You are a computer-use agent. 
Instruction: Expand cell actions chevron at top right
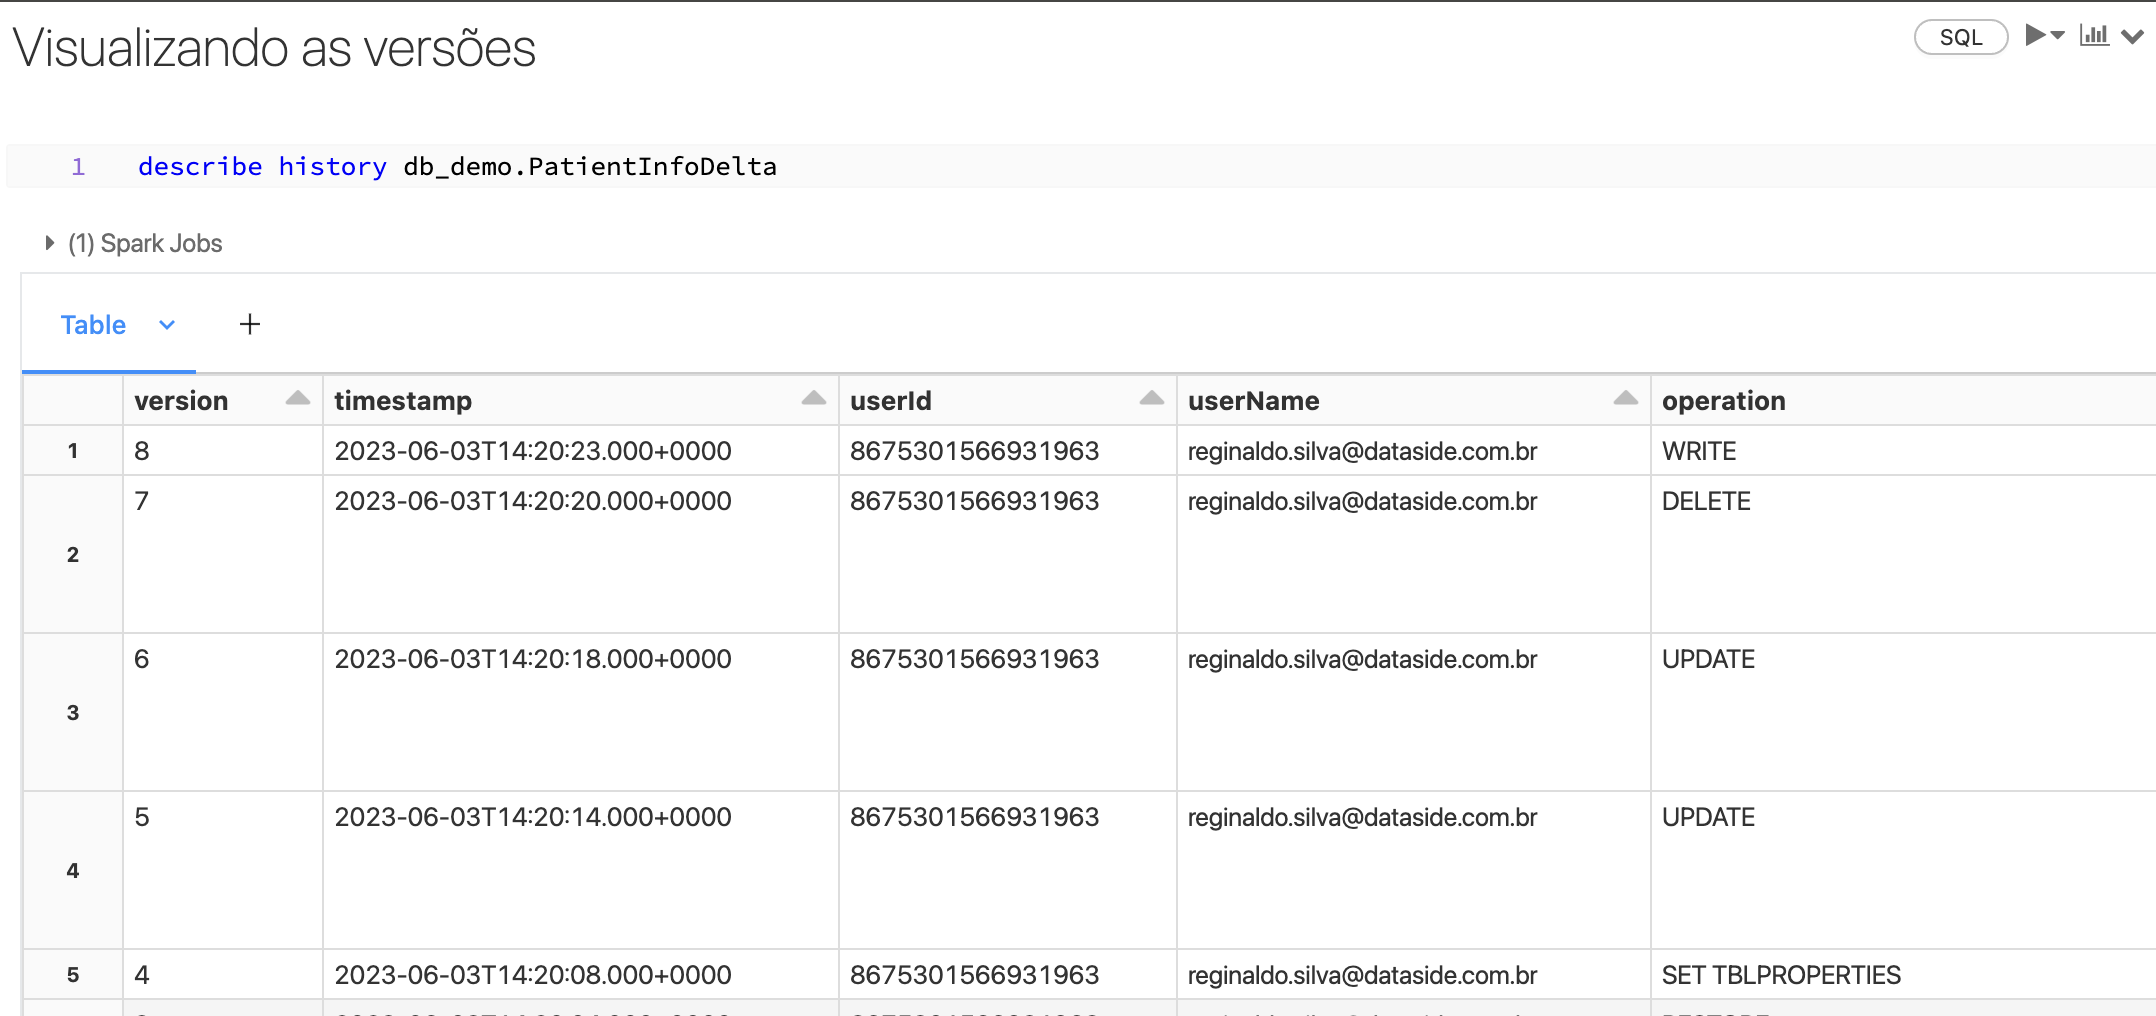[2132, 36]
